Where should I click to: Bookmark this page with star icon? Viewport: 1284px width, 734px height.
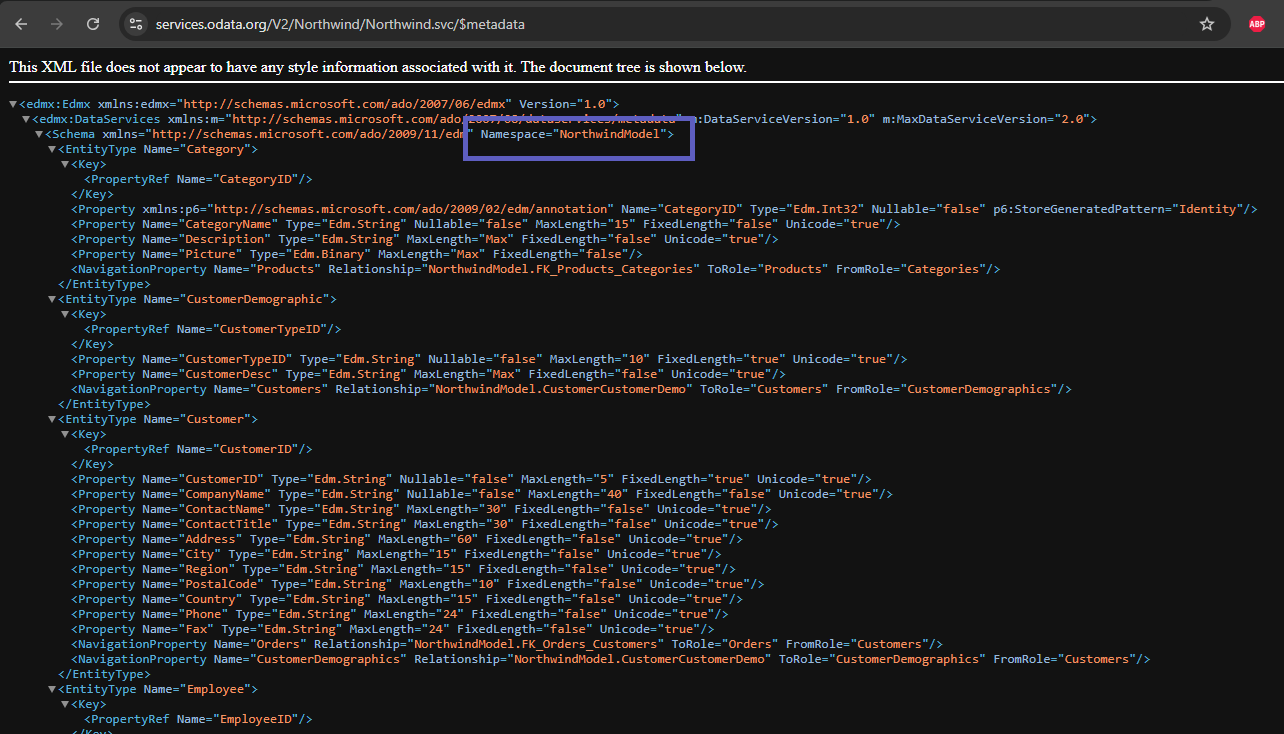(x=1206, y=24)
